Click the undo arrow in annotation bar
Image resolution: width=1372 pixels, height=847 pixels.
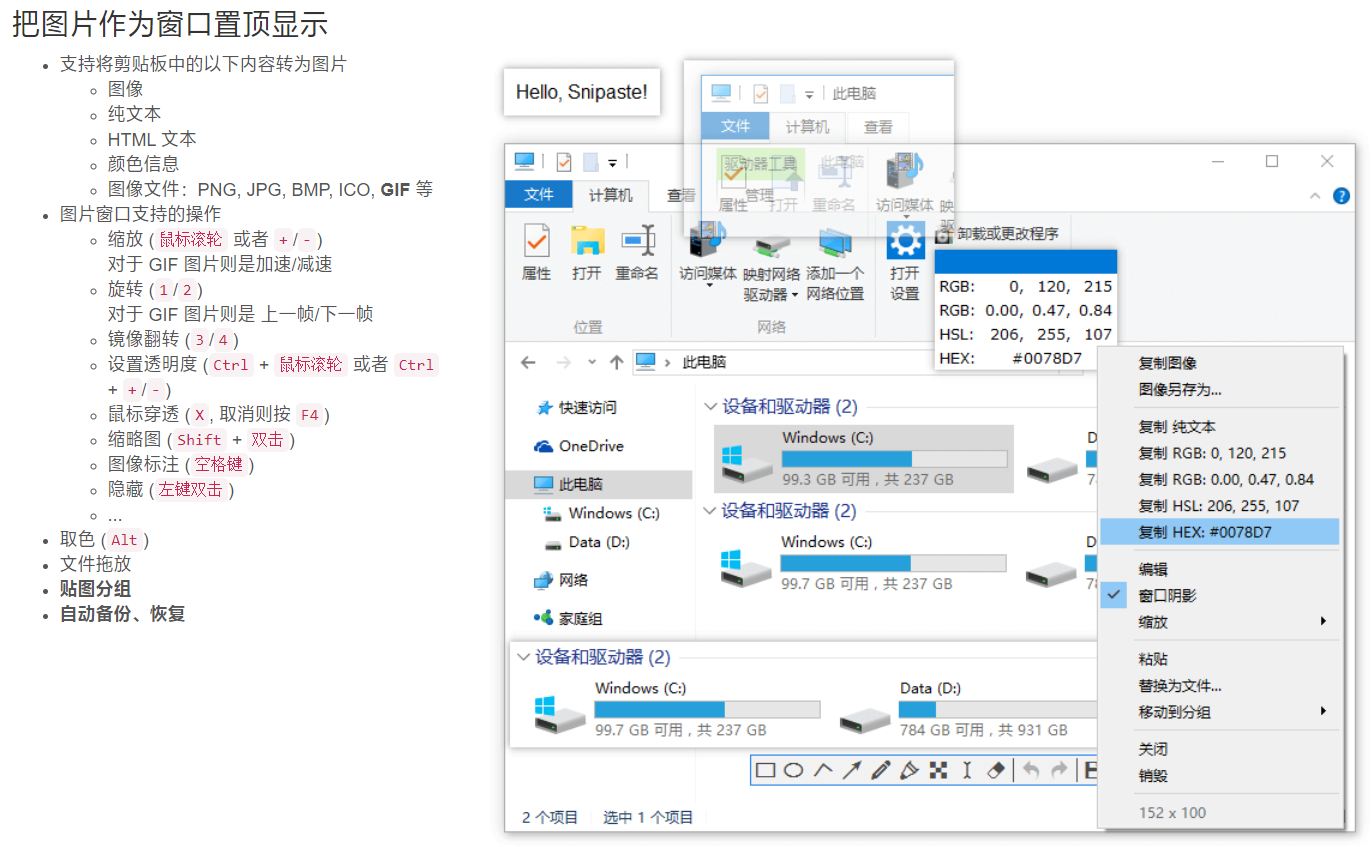1031,770
